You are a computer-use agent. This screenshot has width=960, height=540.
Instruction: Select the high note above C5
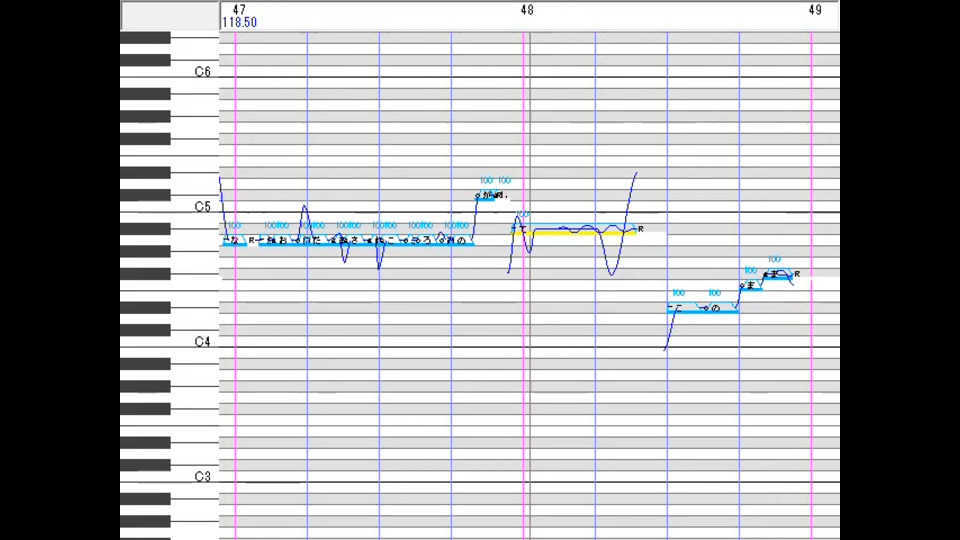486,196
